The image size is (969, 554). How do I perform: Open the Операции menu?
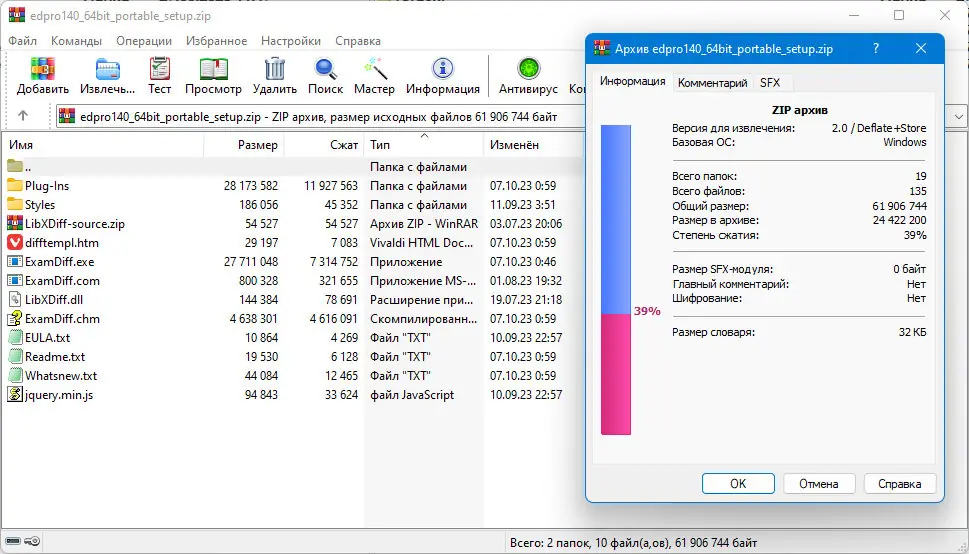tap(144, 41)
